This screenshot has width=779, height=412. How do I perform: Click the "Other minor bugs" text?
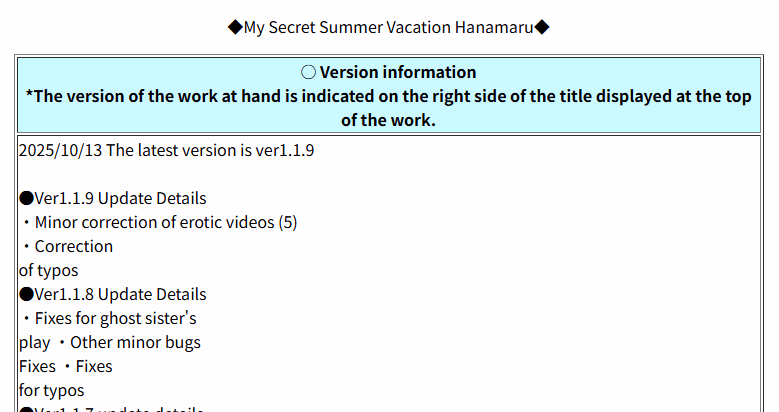point(135,342)
